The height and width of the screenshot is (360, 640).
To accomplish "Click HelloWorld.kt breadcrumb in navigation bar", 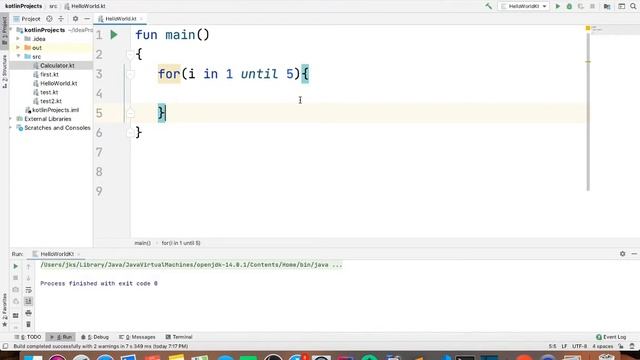I will pos(85,6).
